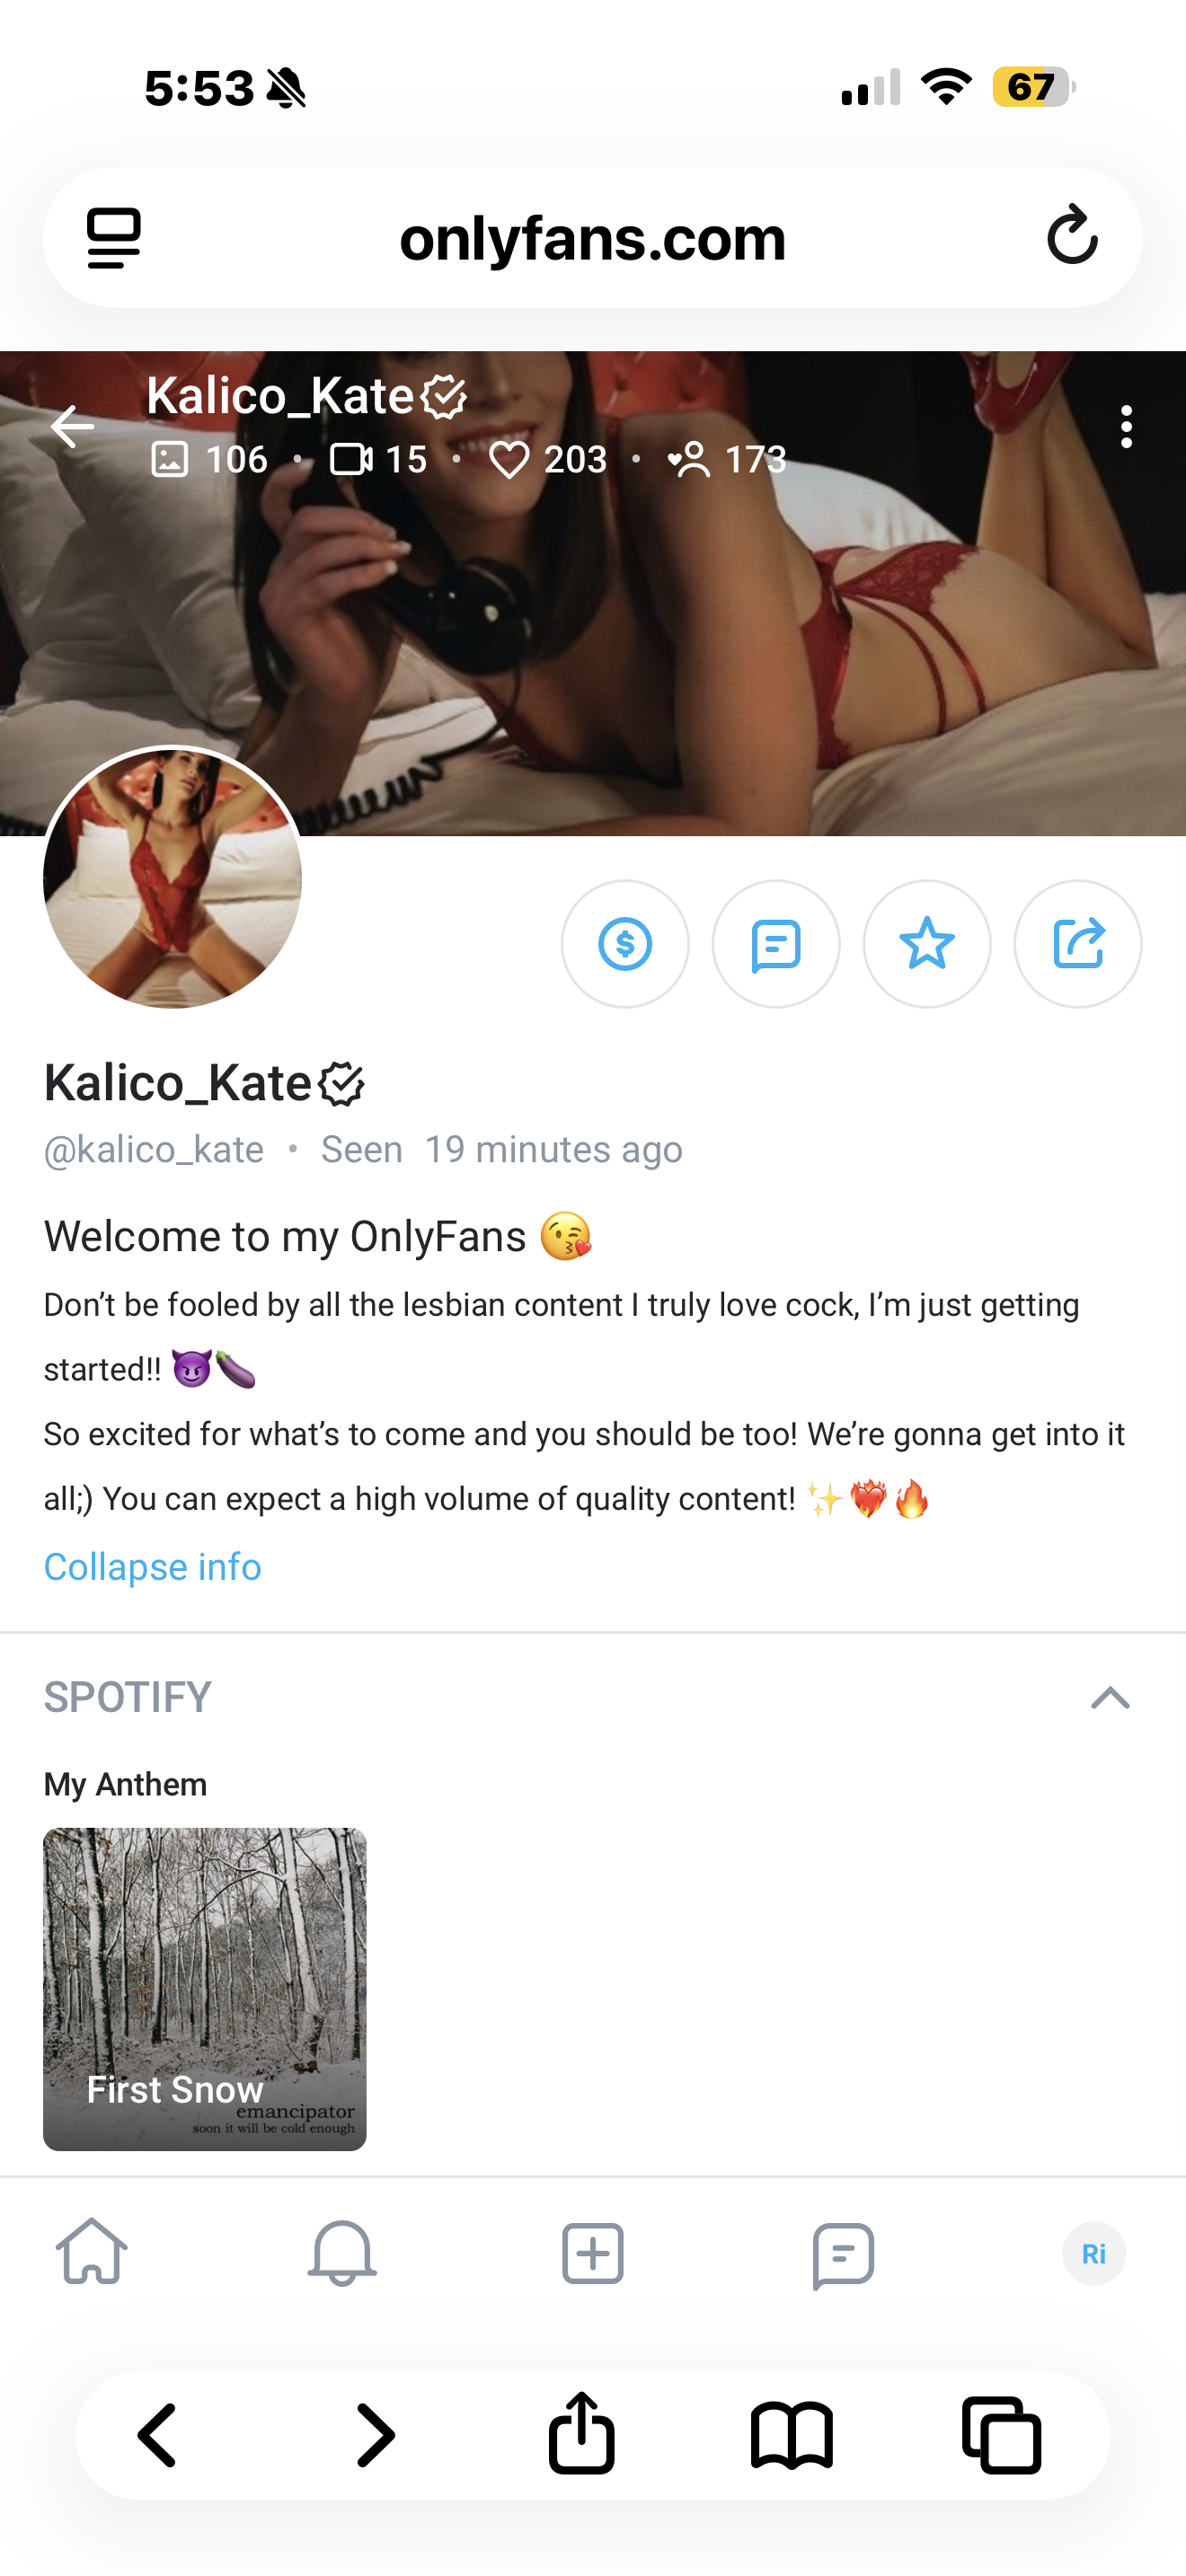Open the Ri account avatar menu
The width and height of the screenshot is (1186, 2576).
click(x=1094, y=2253)
